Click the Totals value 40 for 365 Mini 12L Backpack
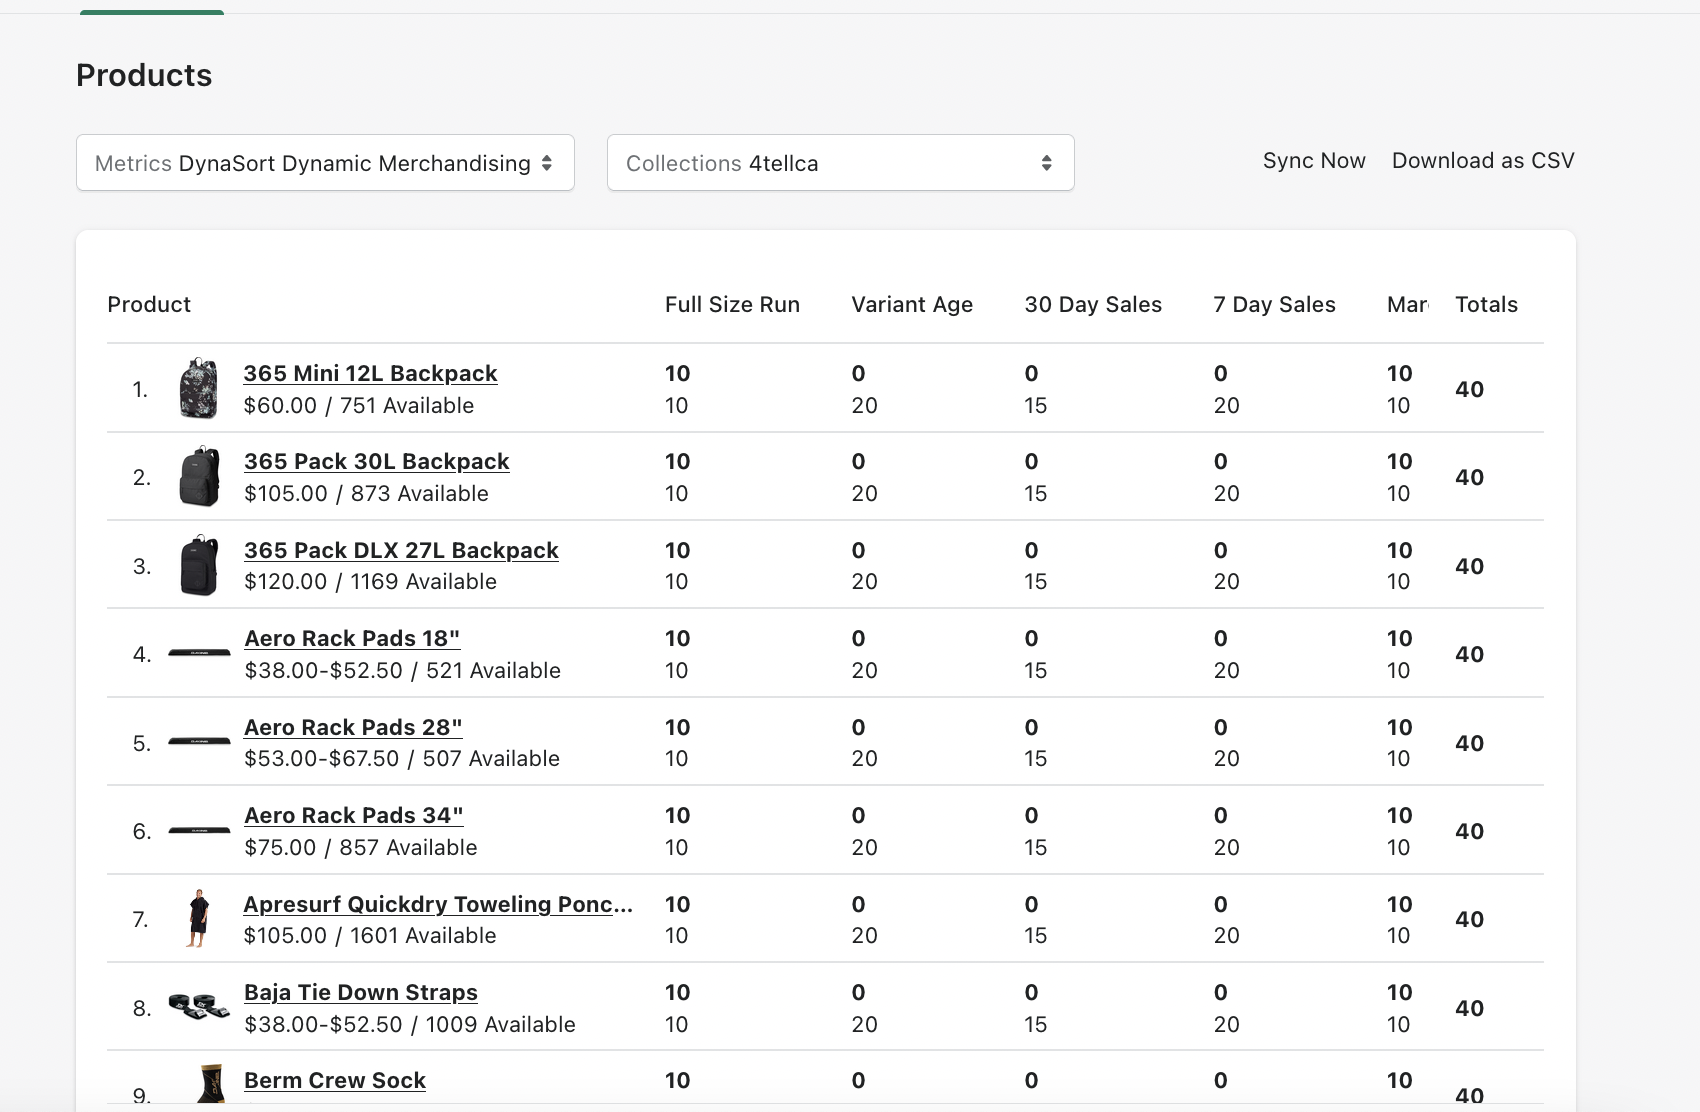 (x=1469, y=390)
